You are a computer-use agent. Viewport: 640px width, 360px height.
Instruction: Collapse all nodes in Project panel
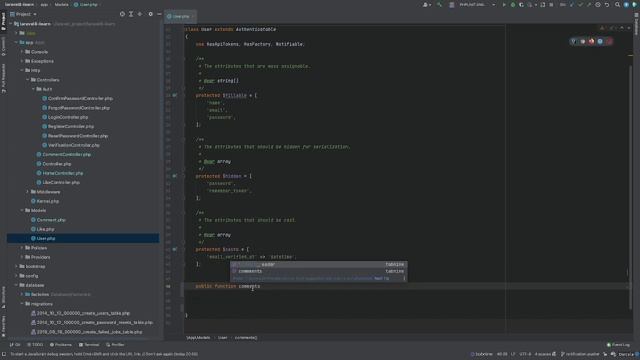pos(140,14)
